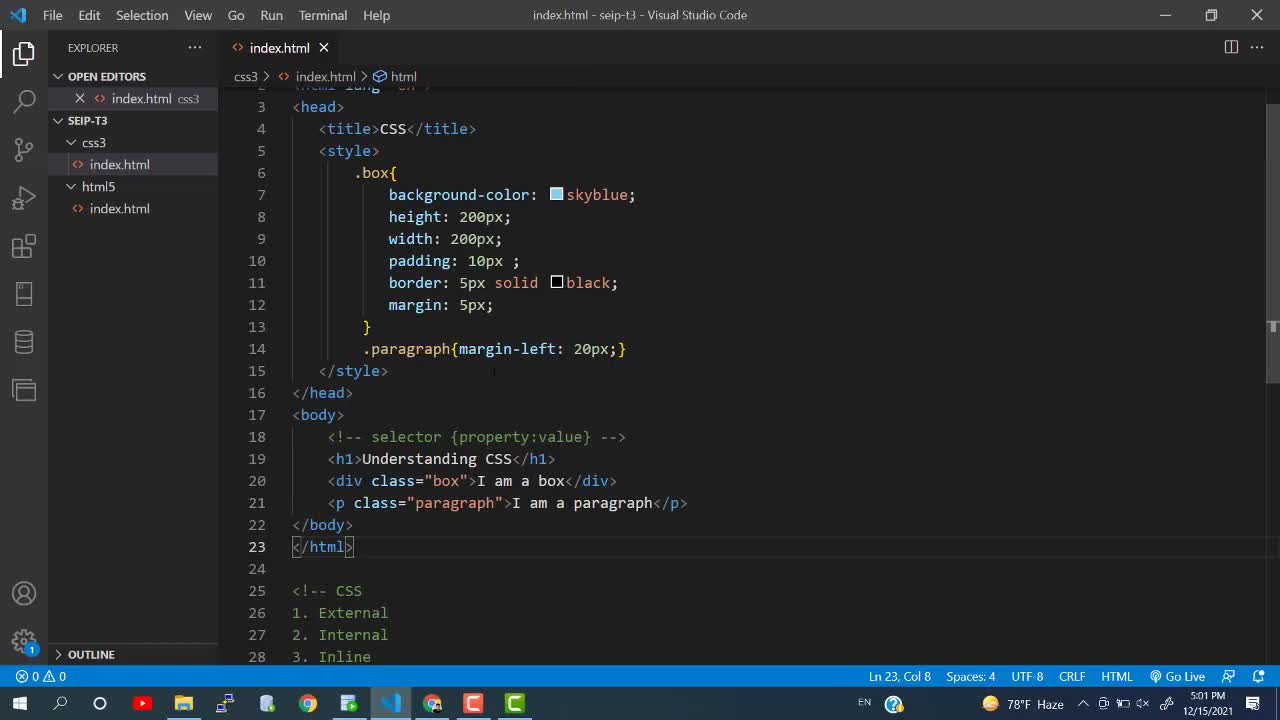Open the database icon view in activity bar
The width and height of the screenshot is (1280, 720).
(24, 342)
